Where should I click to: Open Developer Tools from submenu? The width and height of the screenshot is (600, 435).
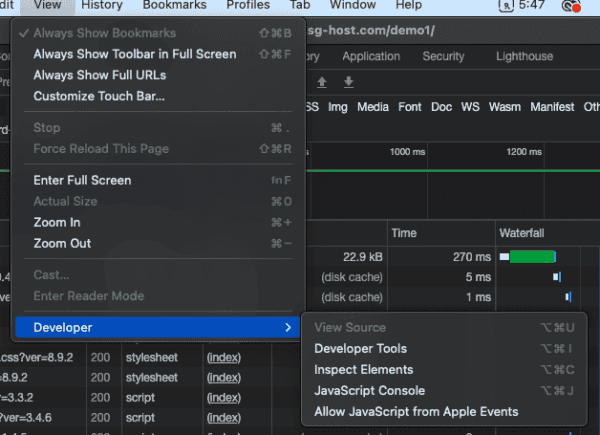tap(444, 349)
